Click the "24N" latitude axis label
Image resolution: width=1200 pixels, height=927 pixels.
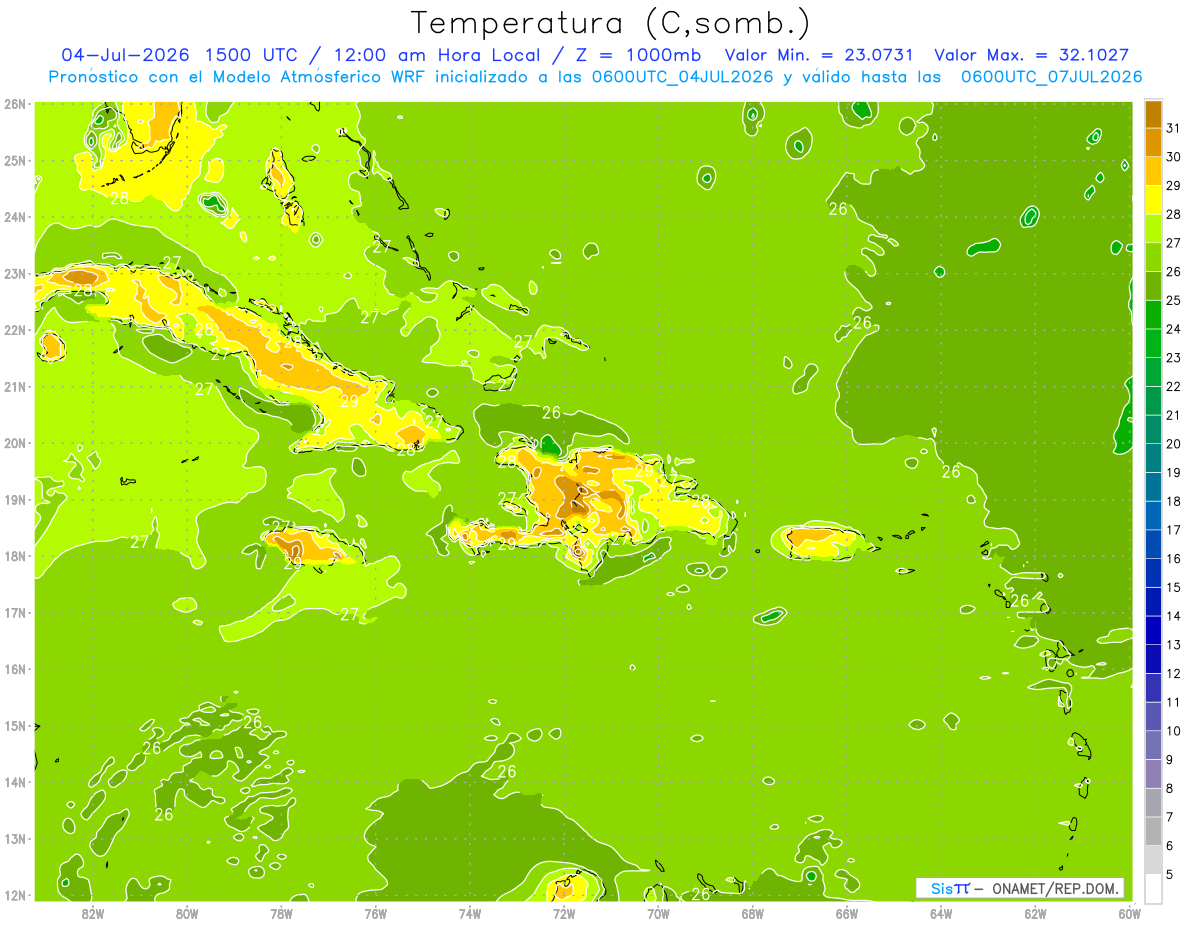point(15,217)
